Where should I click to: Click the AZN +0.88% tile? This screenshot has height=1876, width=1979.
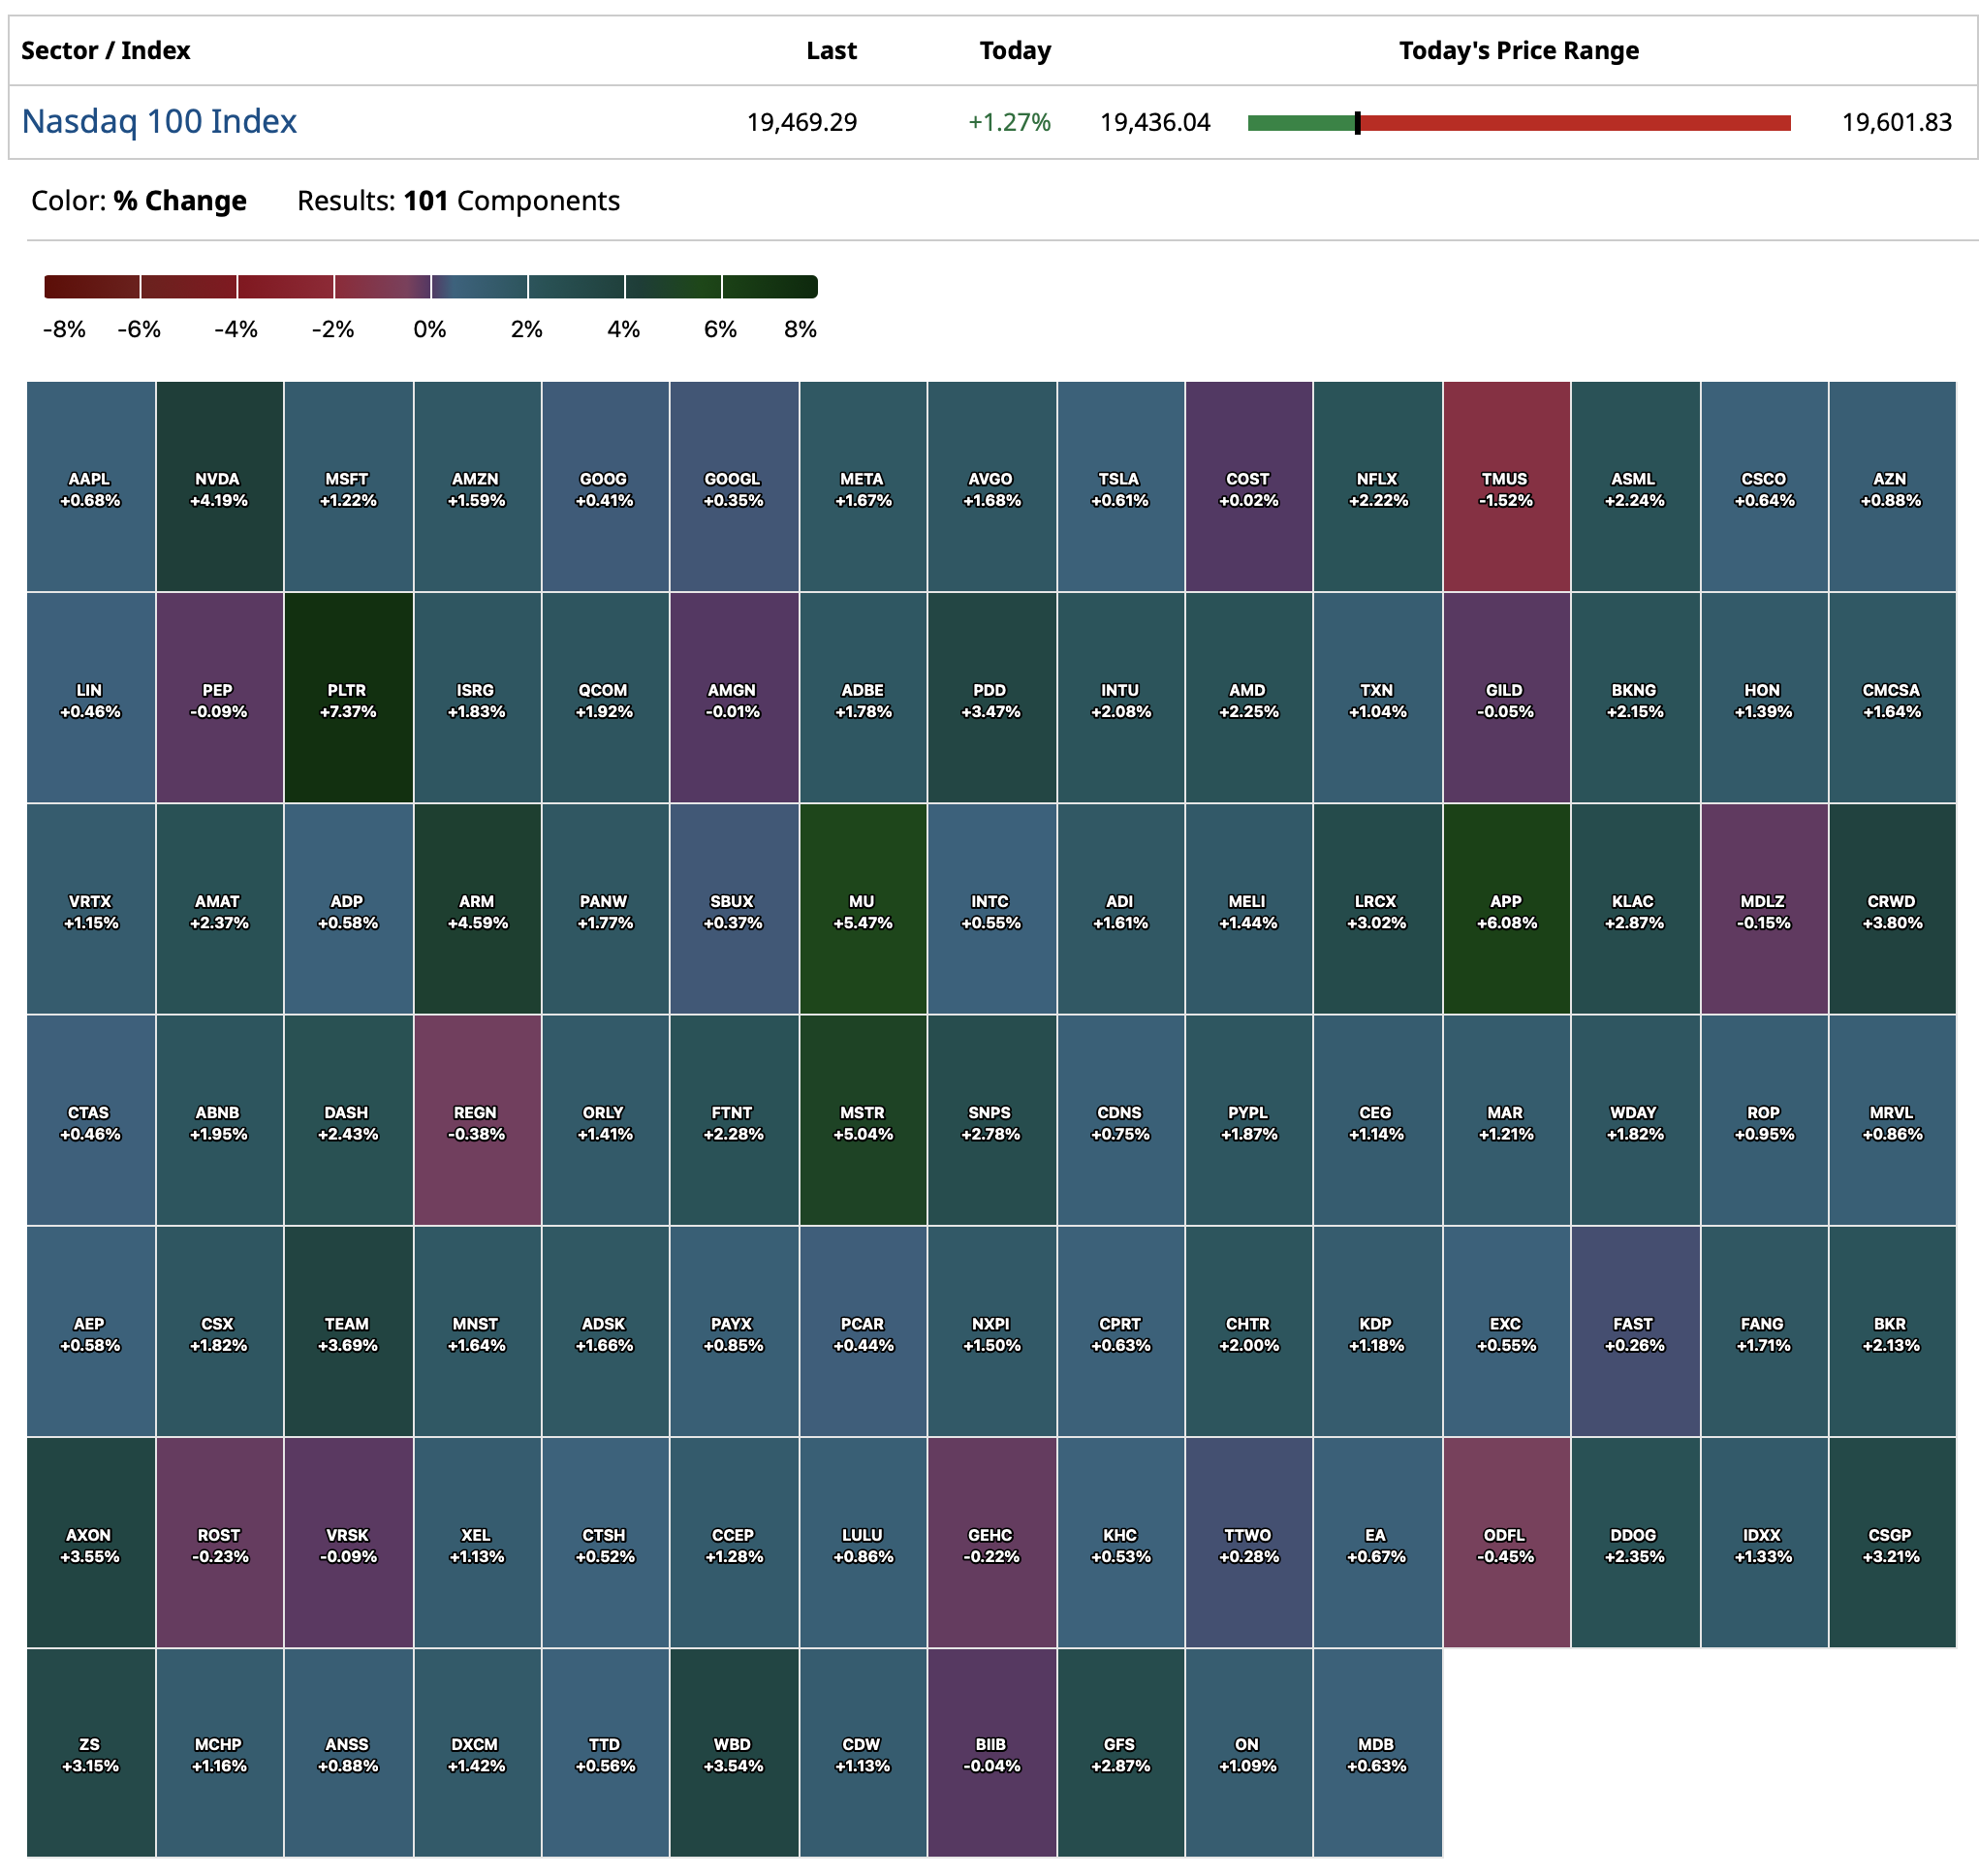pos(1890,487)
